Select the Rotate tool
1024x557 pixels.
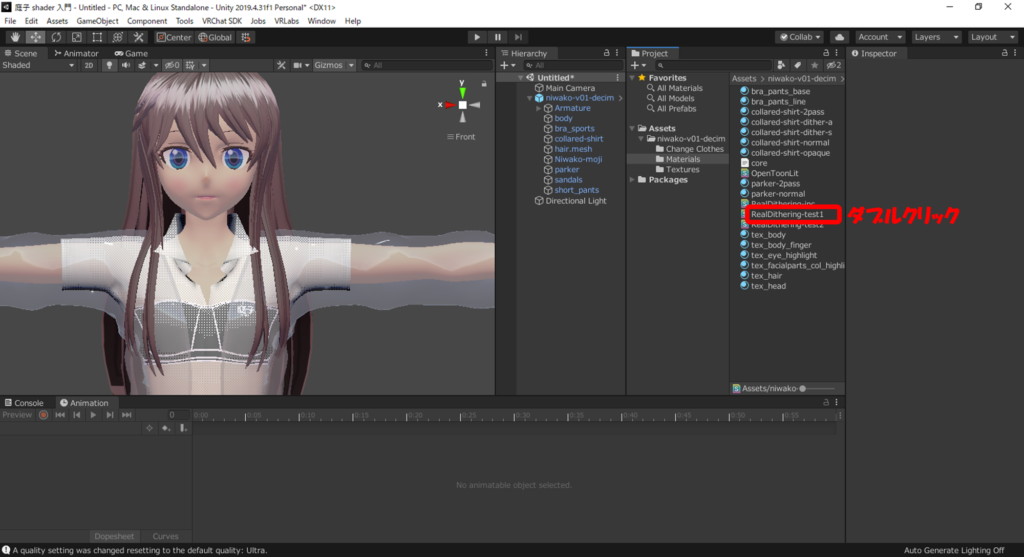tap(56, 37)
